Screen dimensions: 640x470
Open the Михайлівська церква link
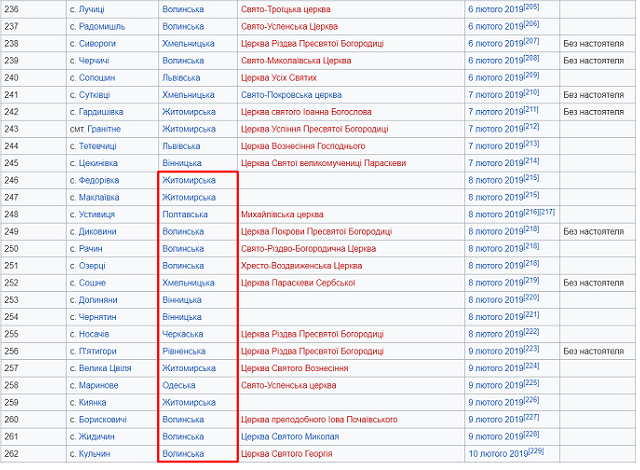pos(282,215)
